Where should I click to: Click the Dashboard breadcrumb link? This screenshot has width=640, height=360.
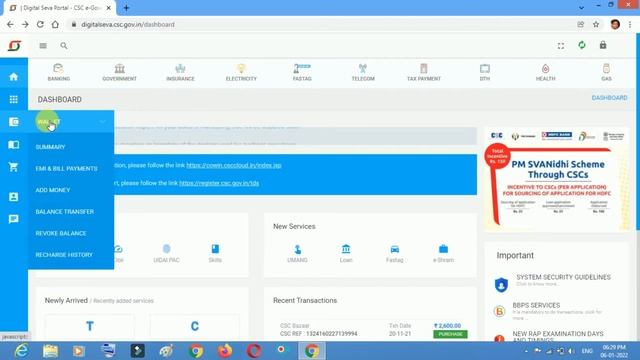(609, 98)
